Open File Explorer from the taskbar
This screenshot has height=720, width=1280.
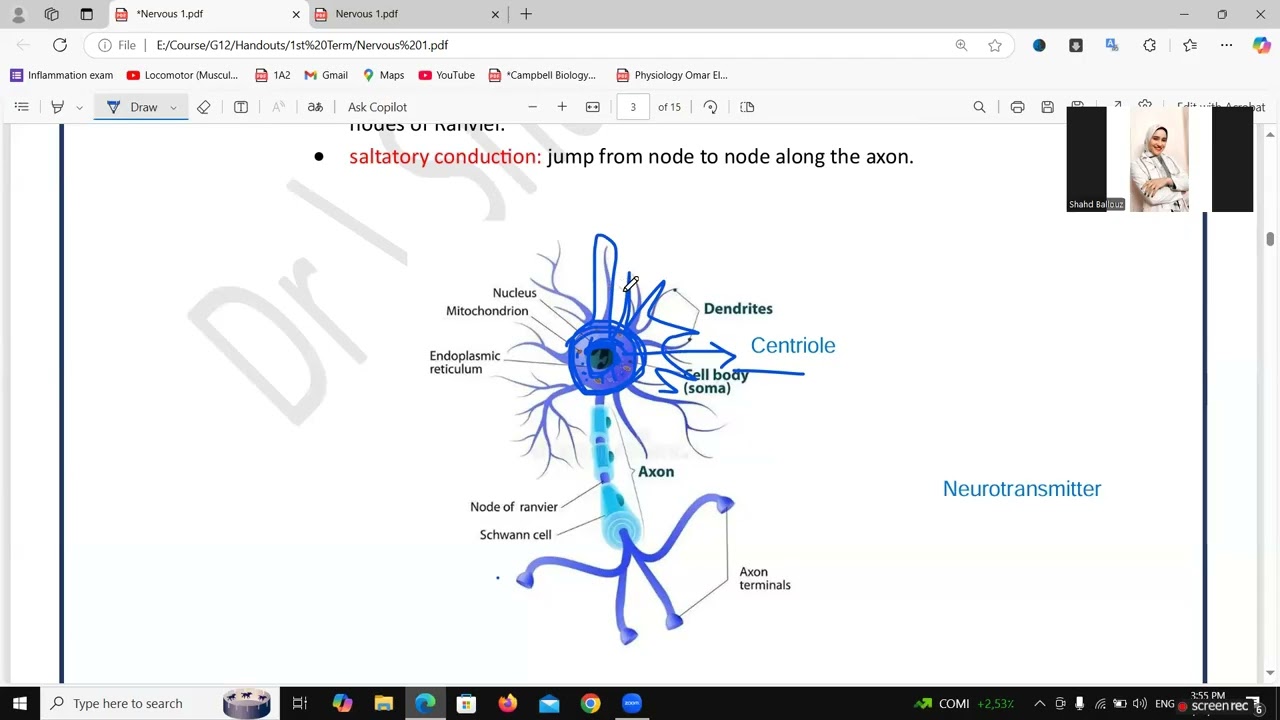click(383, 703)
